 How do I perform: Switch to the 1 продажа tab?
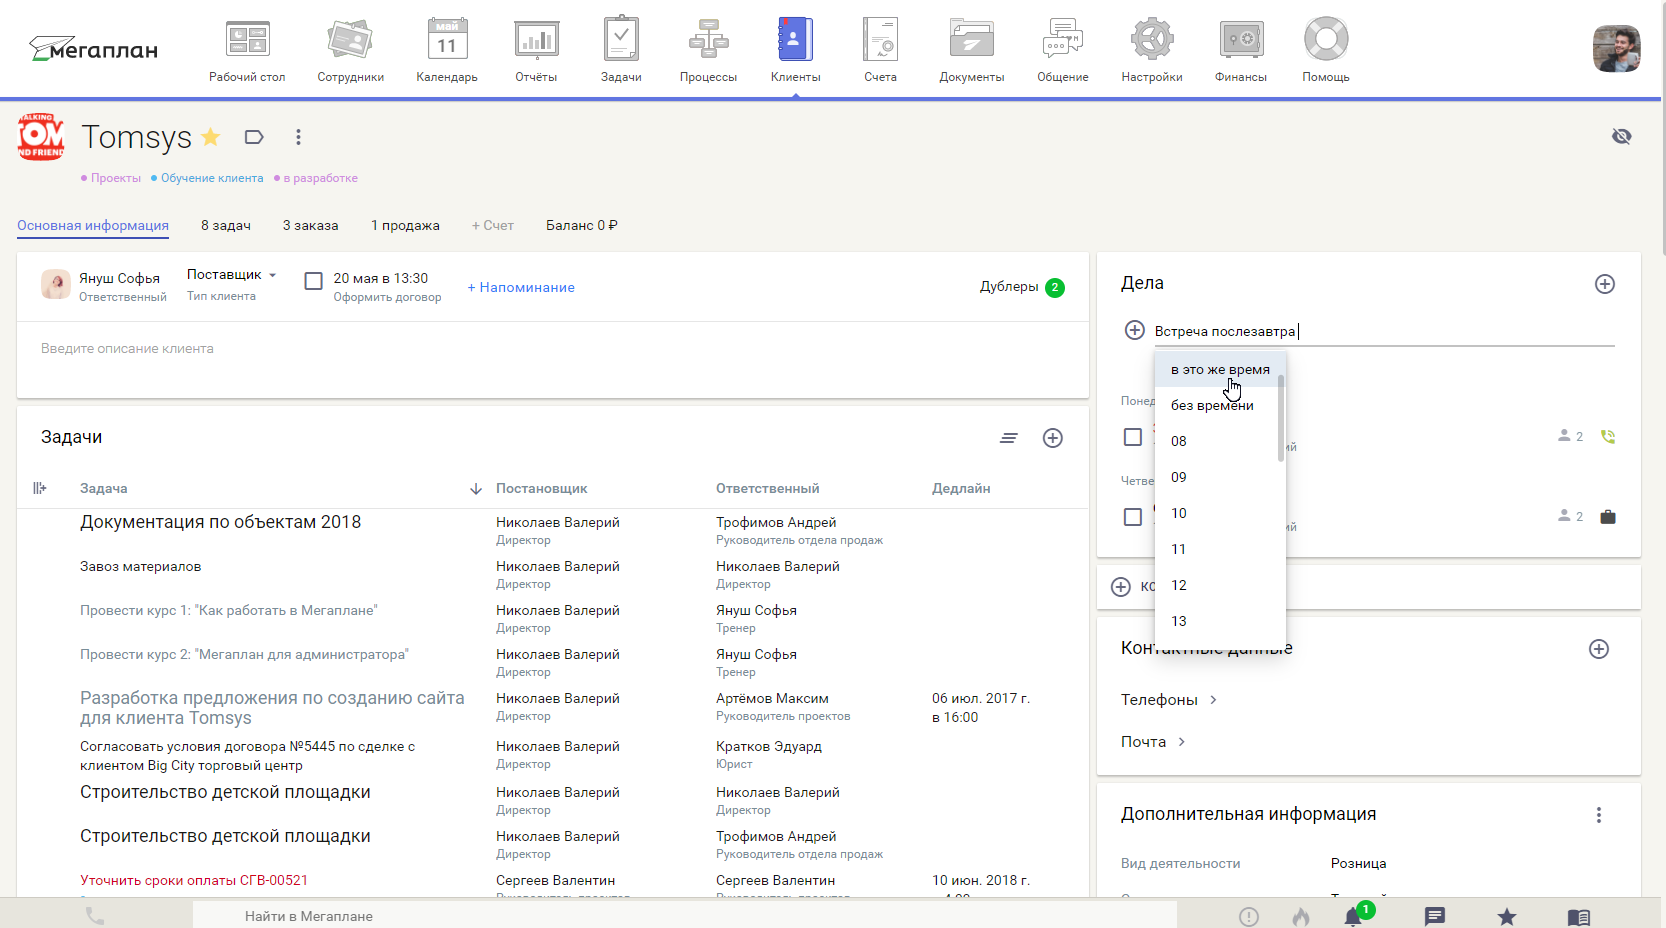pyautogui.click(x=405, y=226)
